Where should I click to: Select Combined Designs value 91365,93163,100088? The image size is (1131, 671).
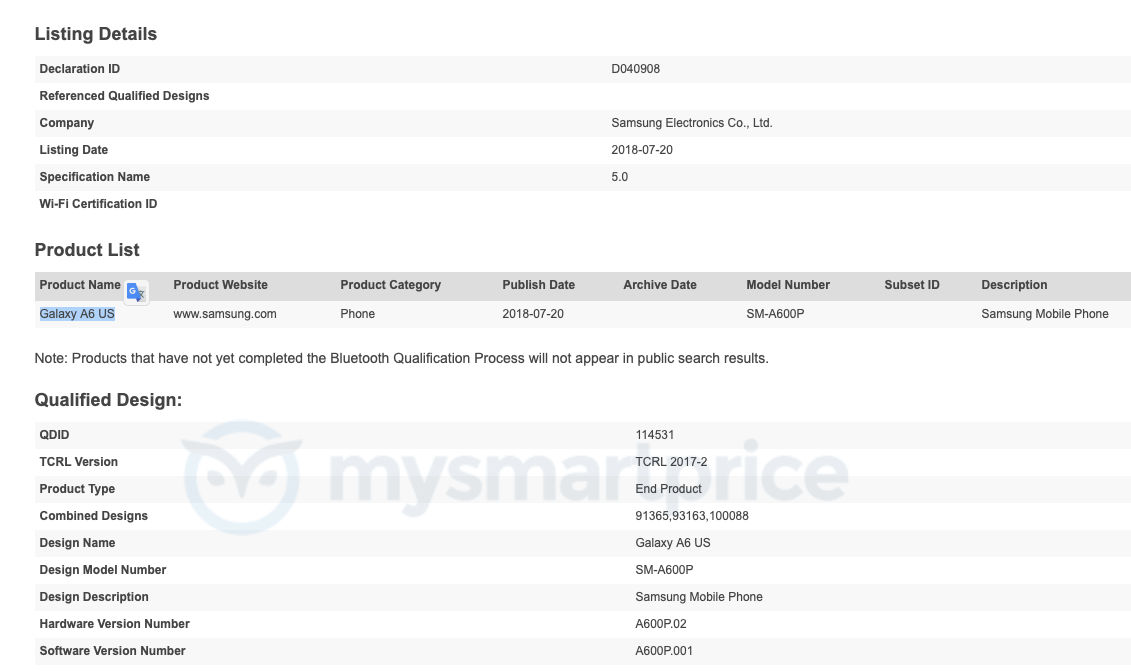pos(692,516)
